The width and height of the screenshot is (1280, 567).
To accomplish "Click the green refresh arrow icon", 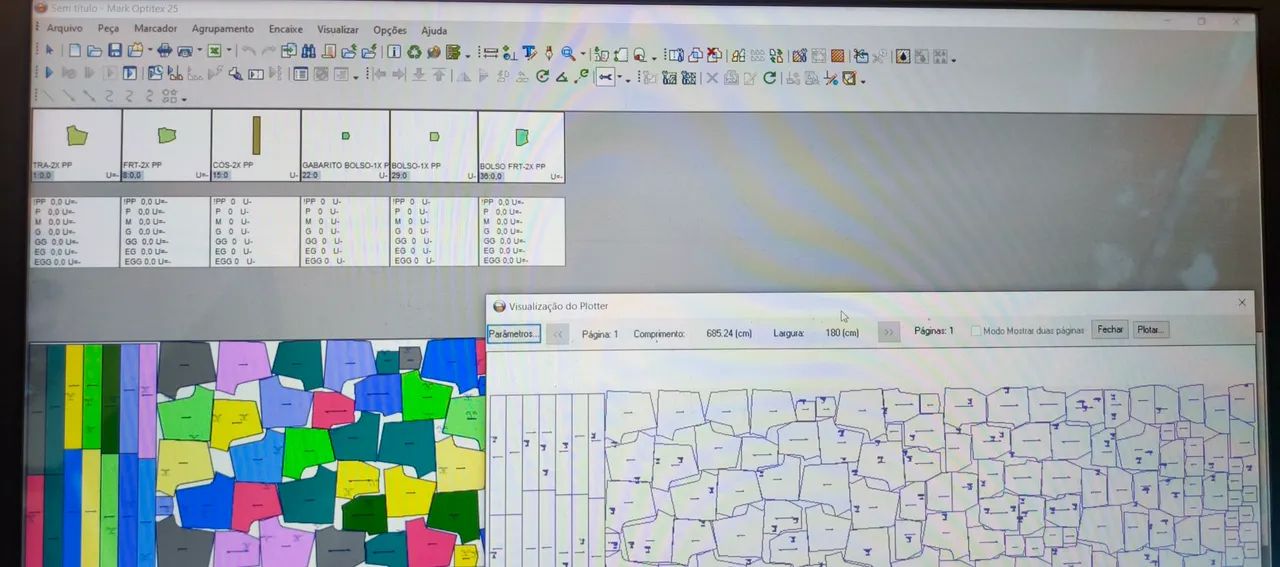I will (769, 77).
